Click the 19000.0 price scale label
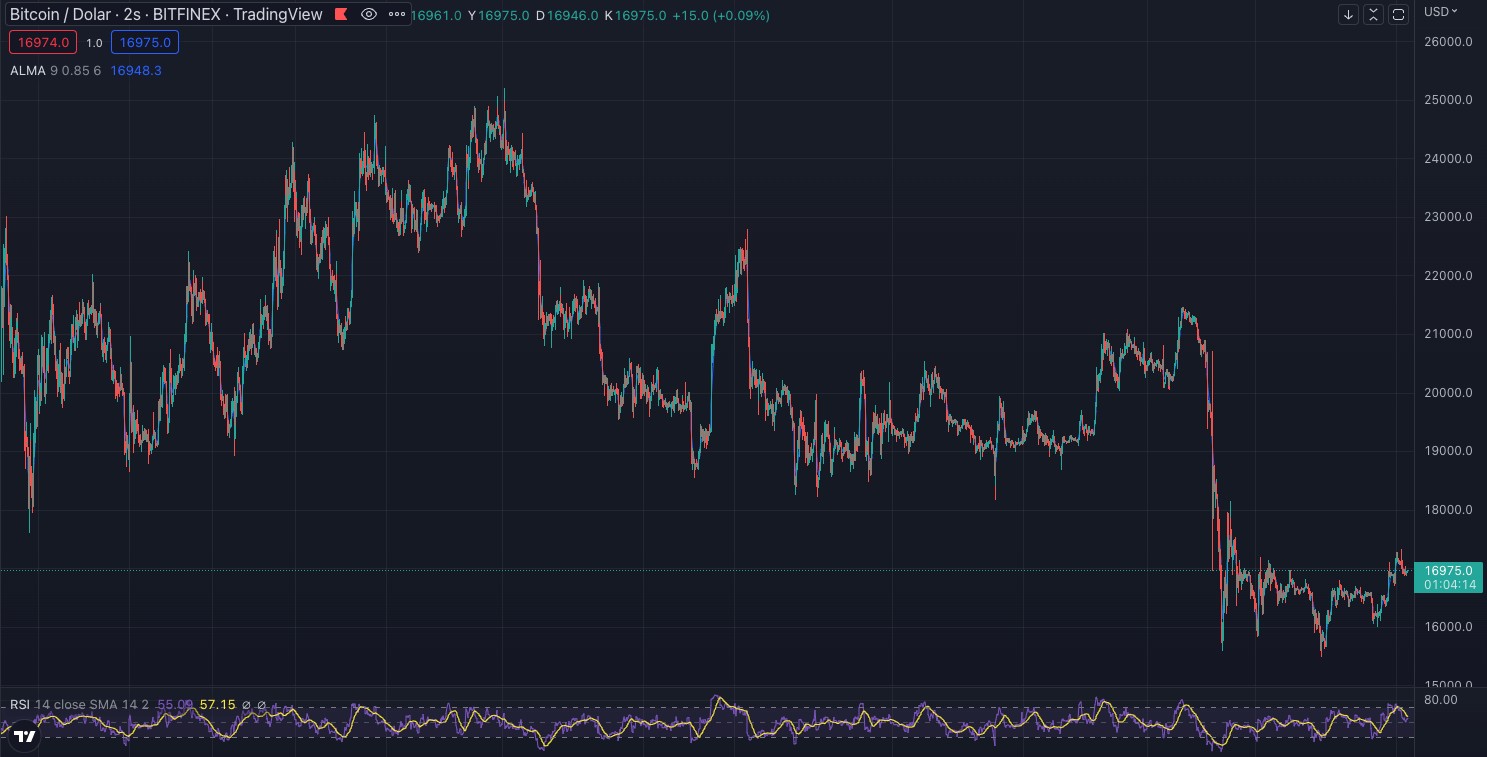 [1448, 451]
